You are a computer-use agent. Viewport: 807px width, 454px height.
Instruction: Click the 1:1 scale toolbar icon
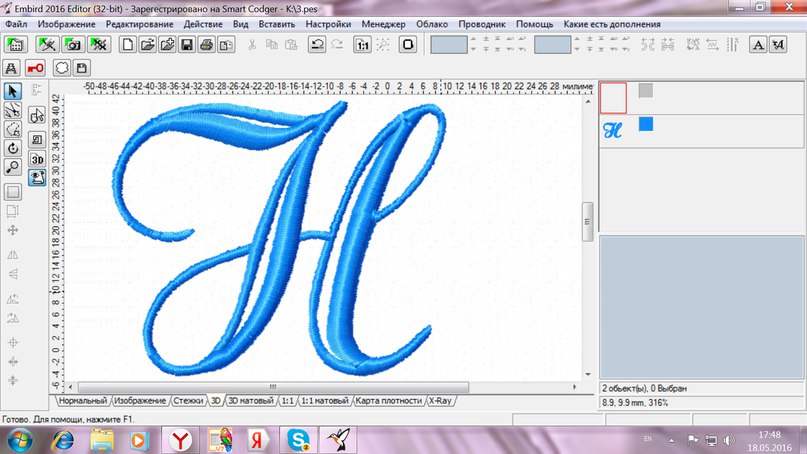[x=363, y=44]
